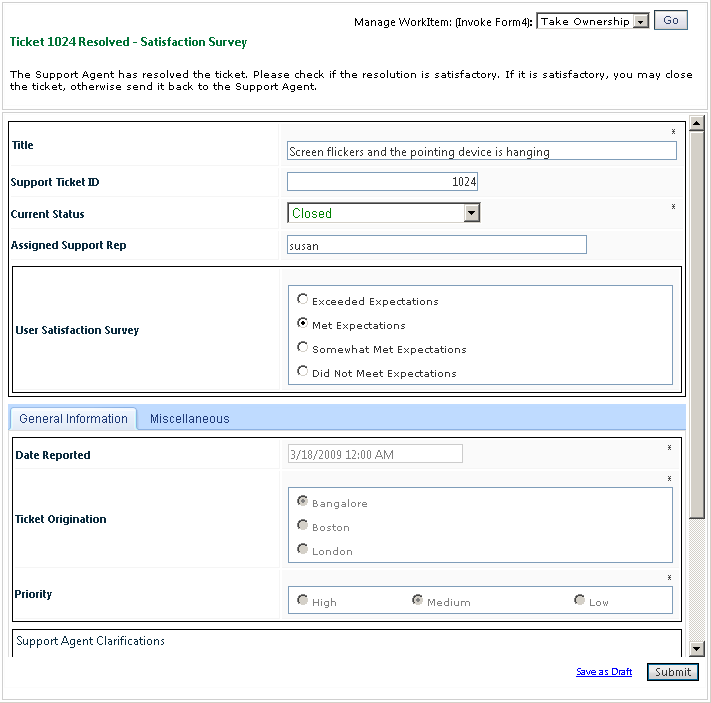This screenshot has width=711, height=703.
Task: Select Exceeded Expectations radio button
Action: pos(303,299)
